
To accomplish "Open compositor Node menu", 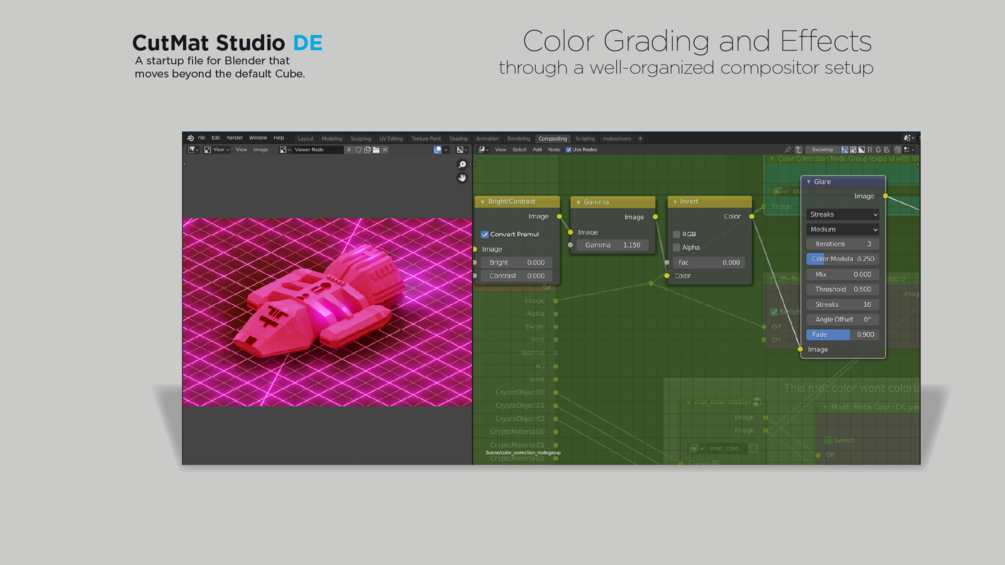I will click(554, 150).
